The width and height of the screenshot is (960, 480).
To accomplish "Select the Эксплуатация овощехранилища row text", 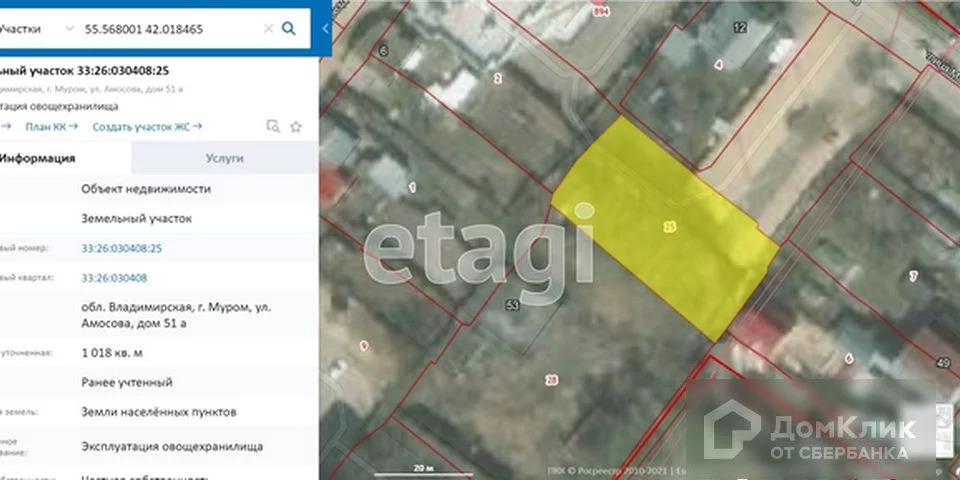I will tap(172, 446).
